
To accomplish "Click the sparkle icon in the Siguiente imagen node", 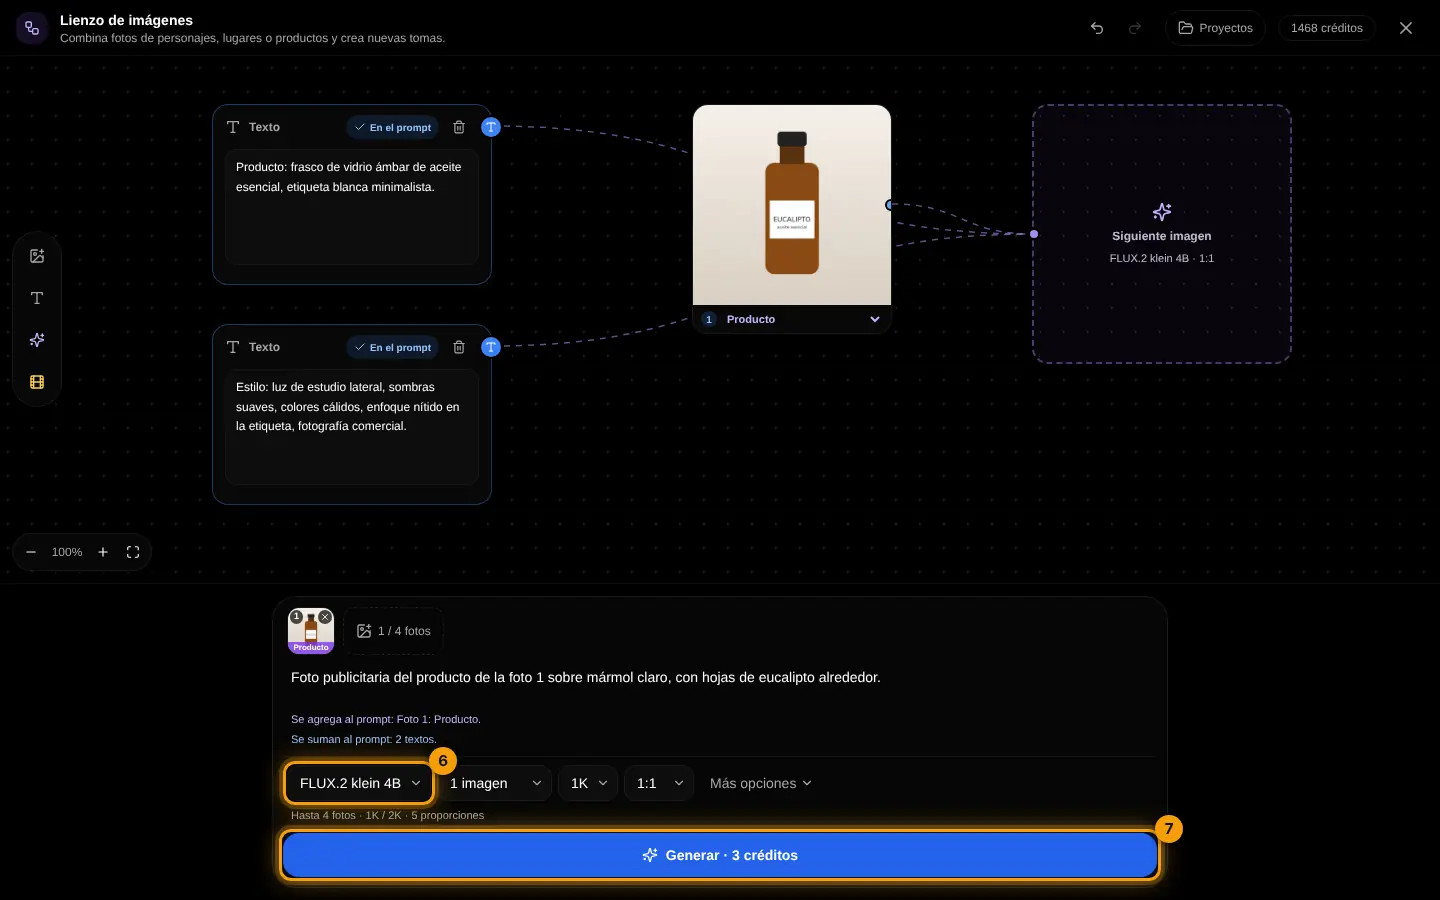I will click(1162, 212).
